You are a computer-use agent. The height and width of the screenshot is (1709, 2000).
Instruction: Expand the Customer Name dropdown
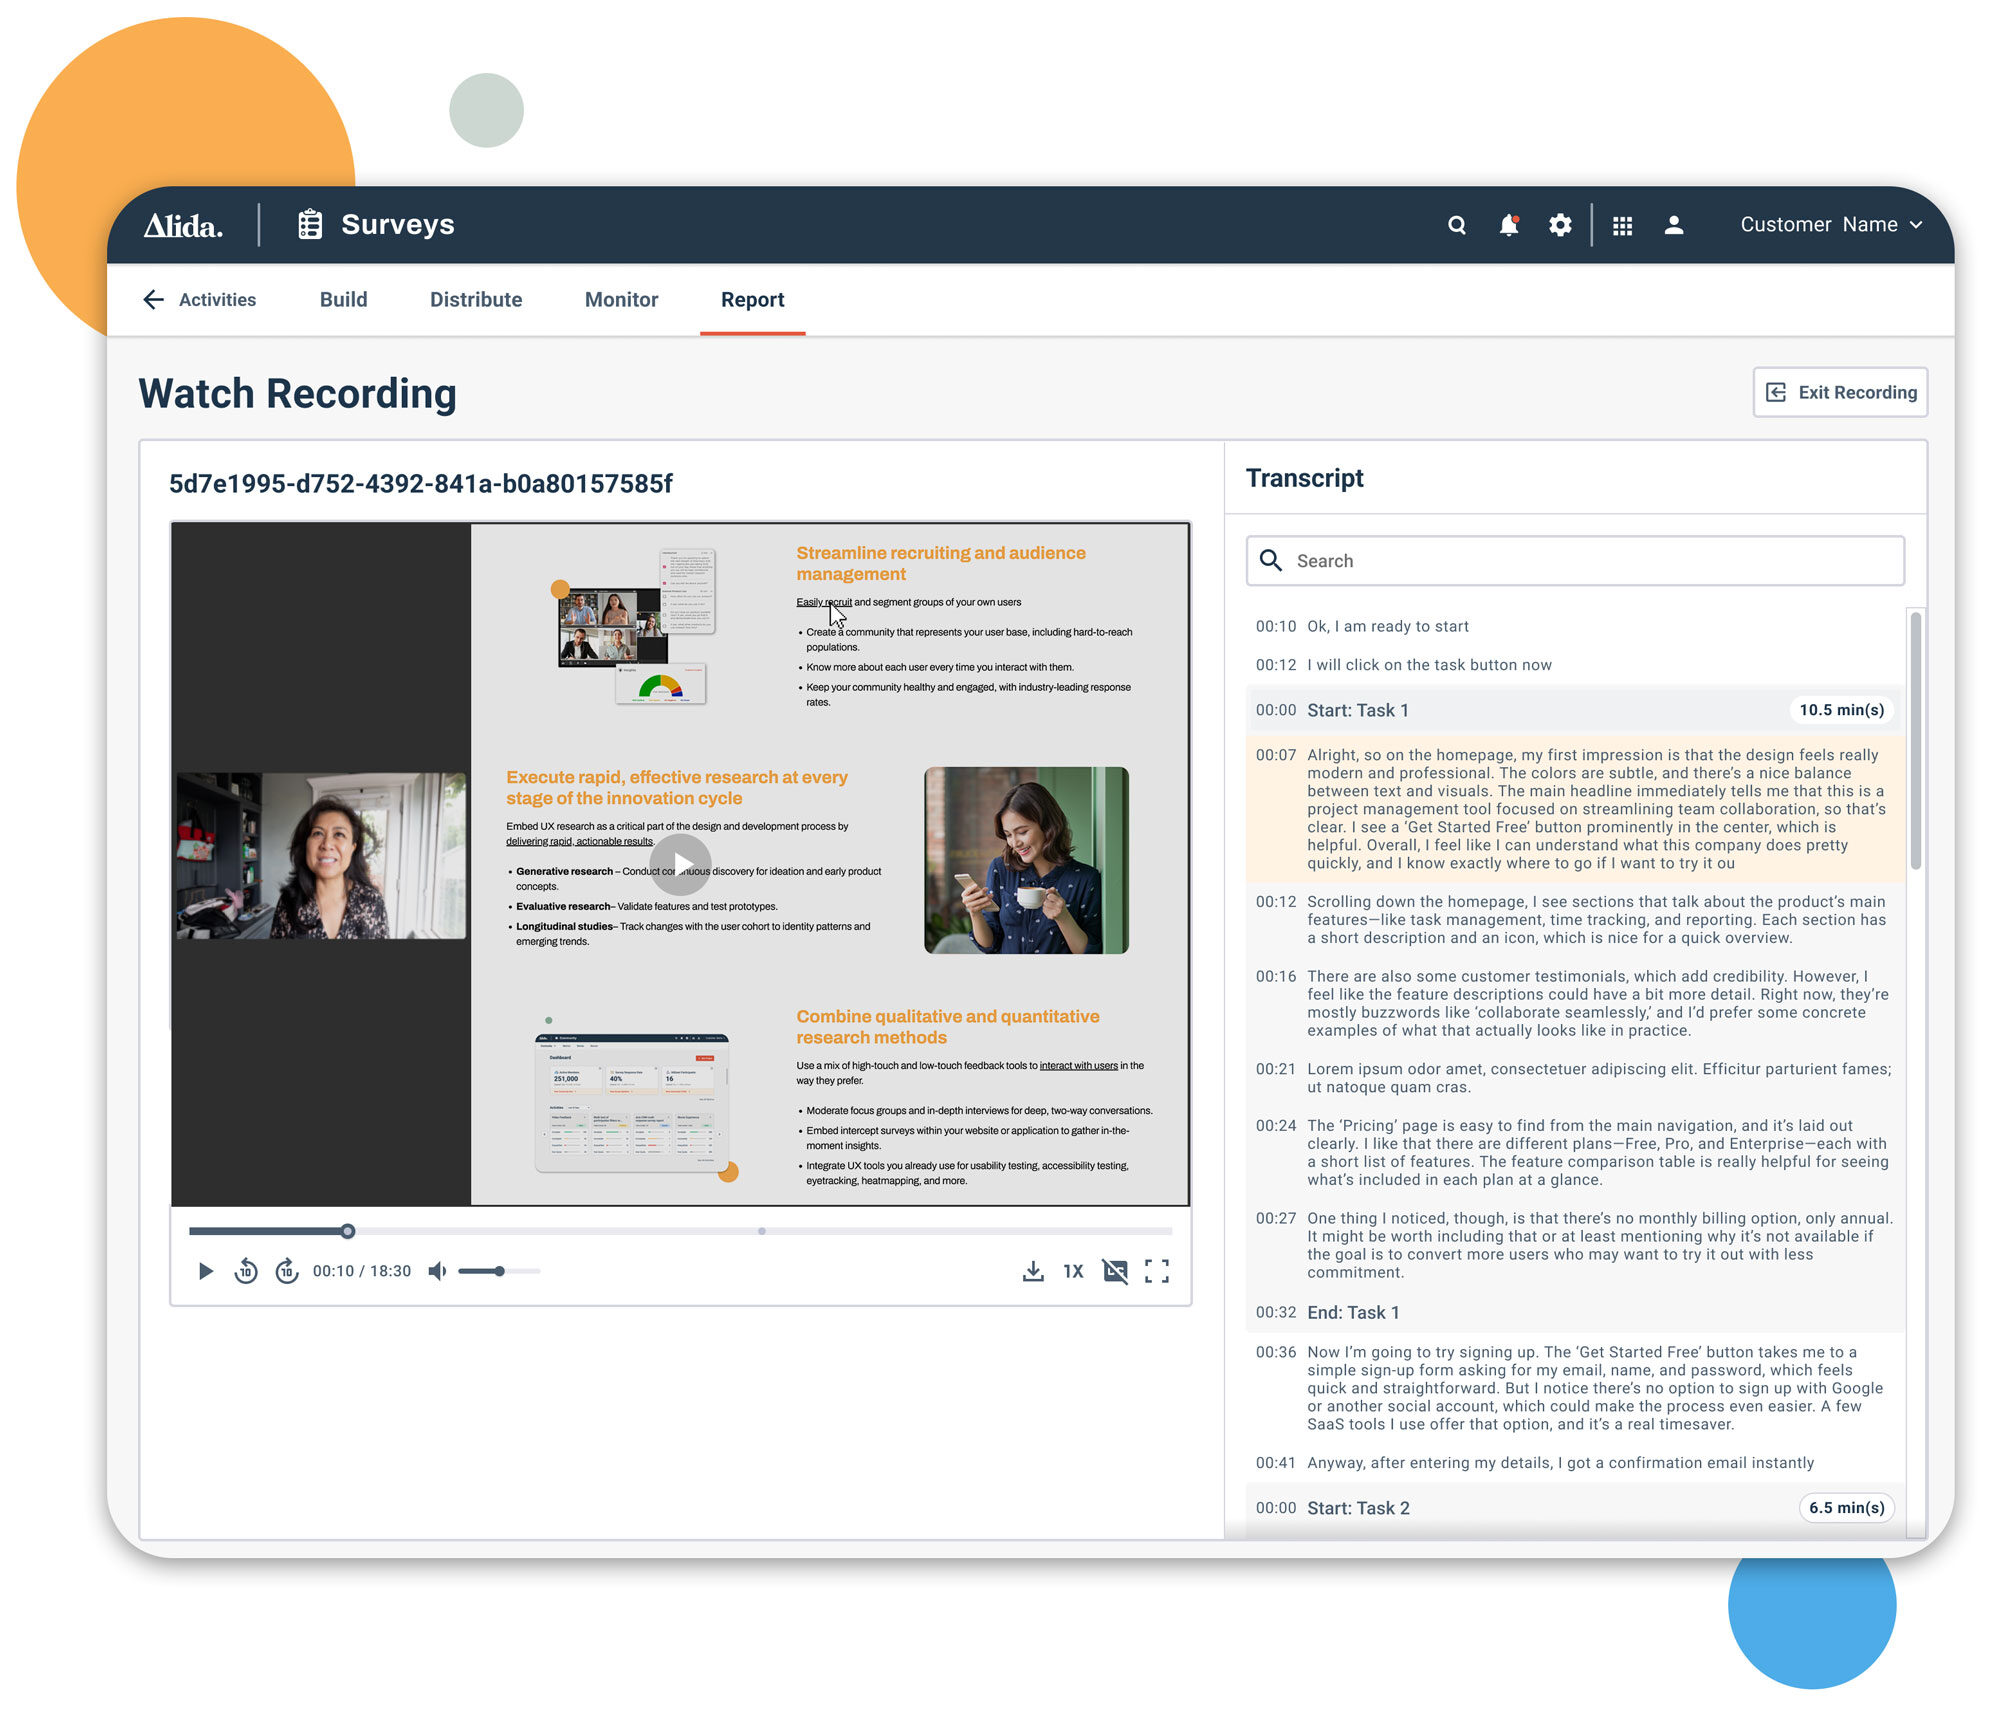point(1830,225)
